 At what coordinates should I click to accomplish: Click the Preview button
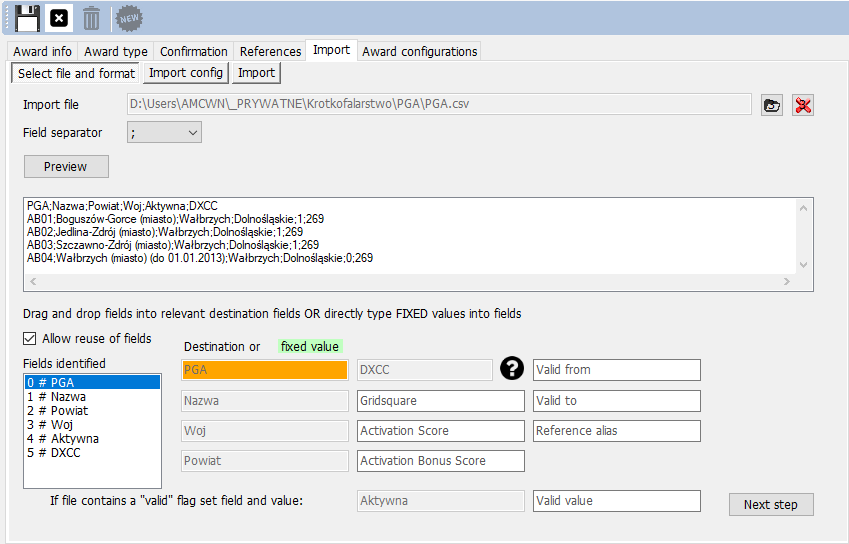(x=66, y=167)
